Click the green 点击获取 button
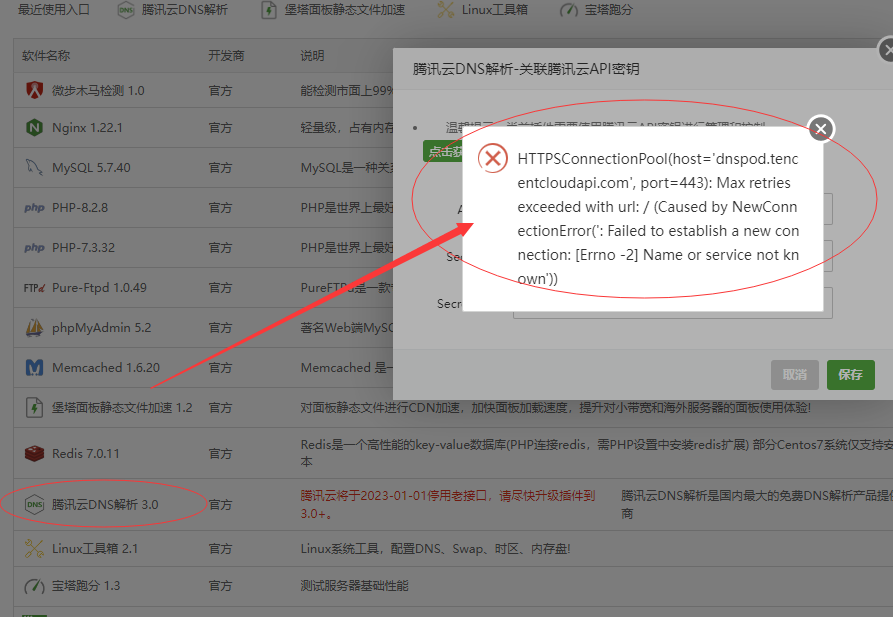The height and width of the screenshot is (617, 893). pyautogui.click(x=443, y=151)
